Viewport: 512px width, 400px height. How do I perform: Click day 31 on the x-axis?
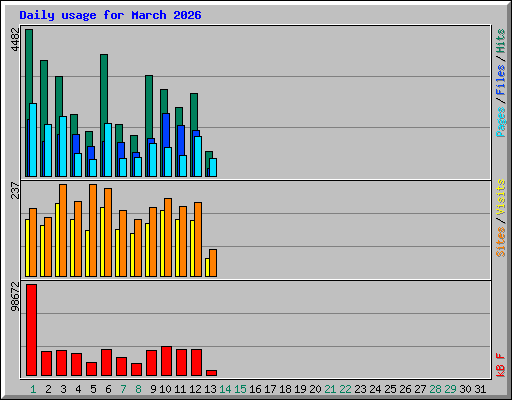pyautogui.click(x=480, y=389)
